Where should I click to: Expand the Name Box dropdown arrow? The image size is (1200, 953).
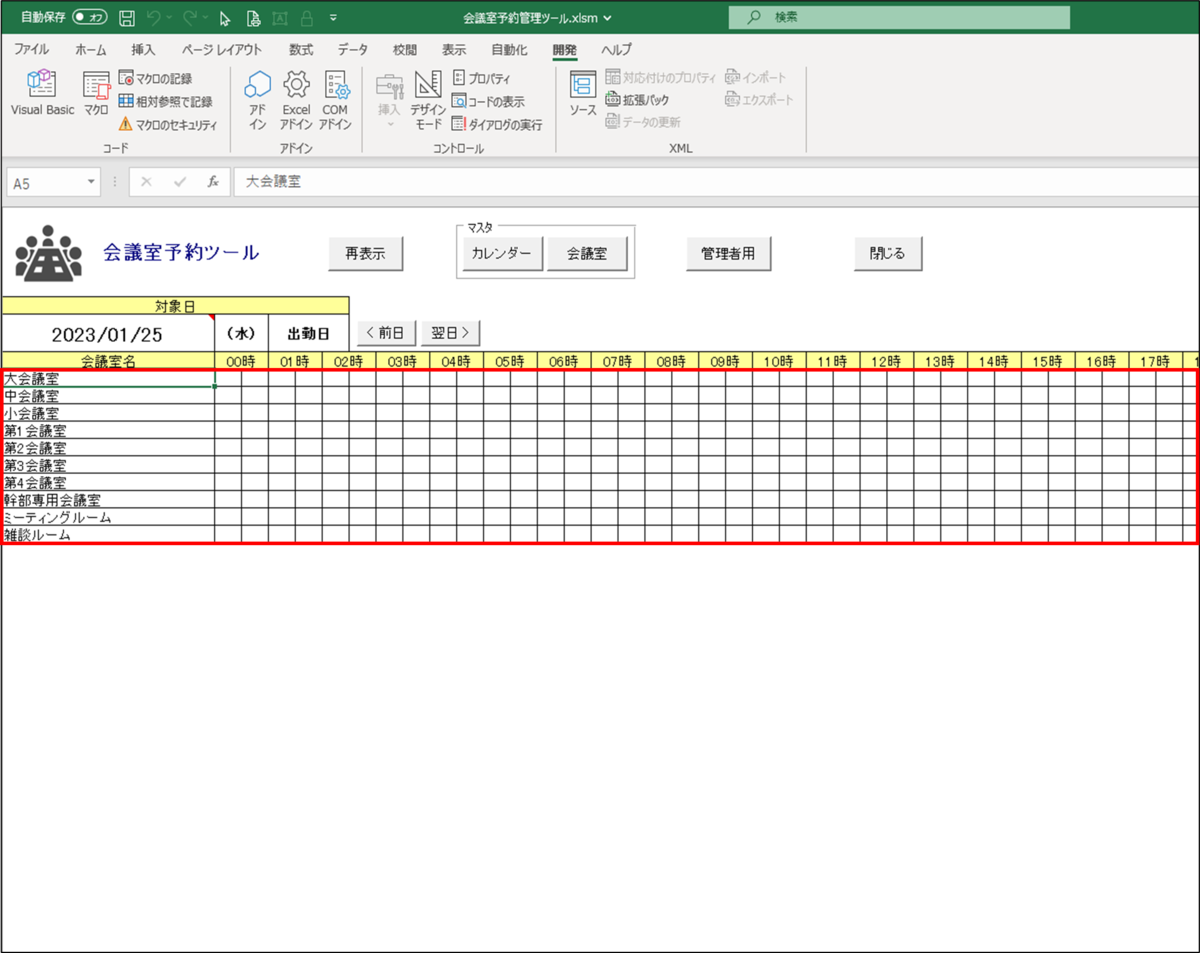click(92, 183)
